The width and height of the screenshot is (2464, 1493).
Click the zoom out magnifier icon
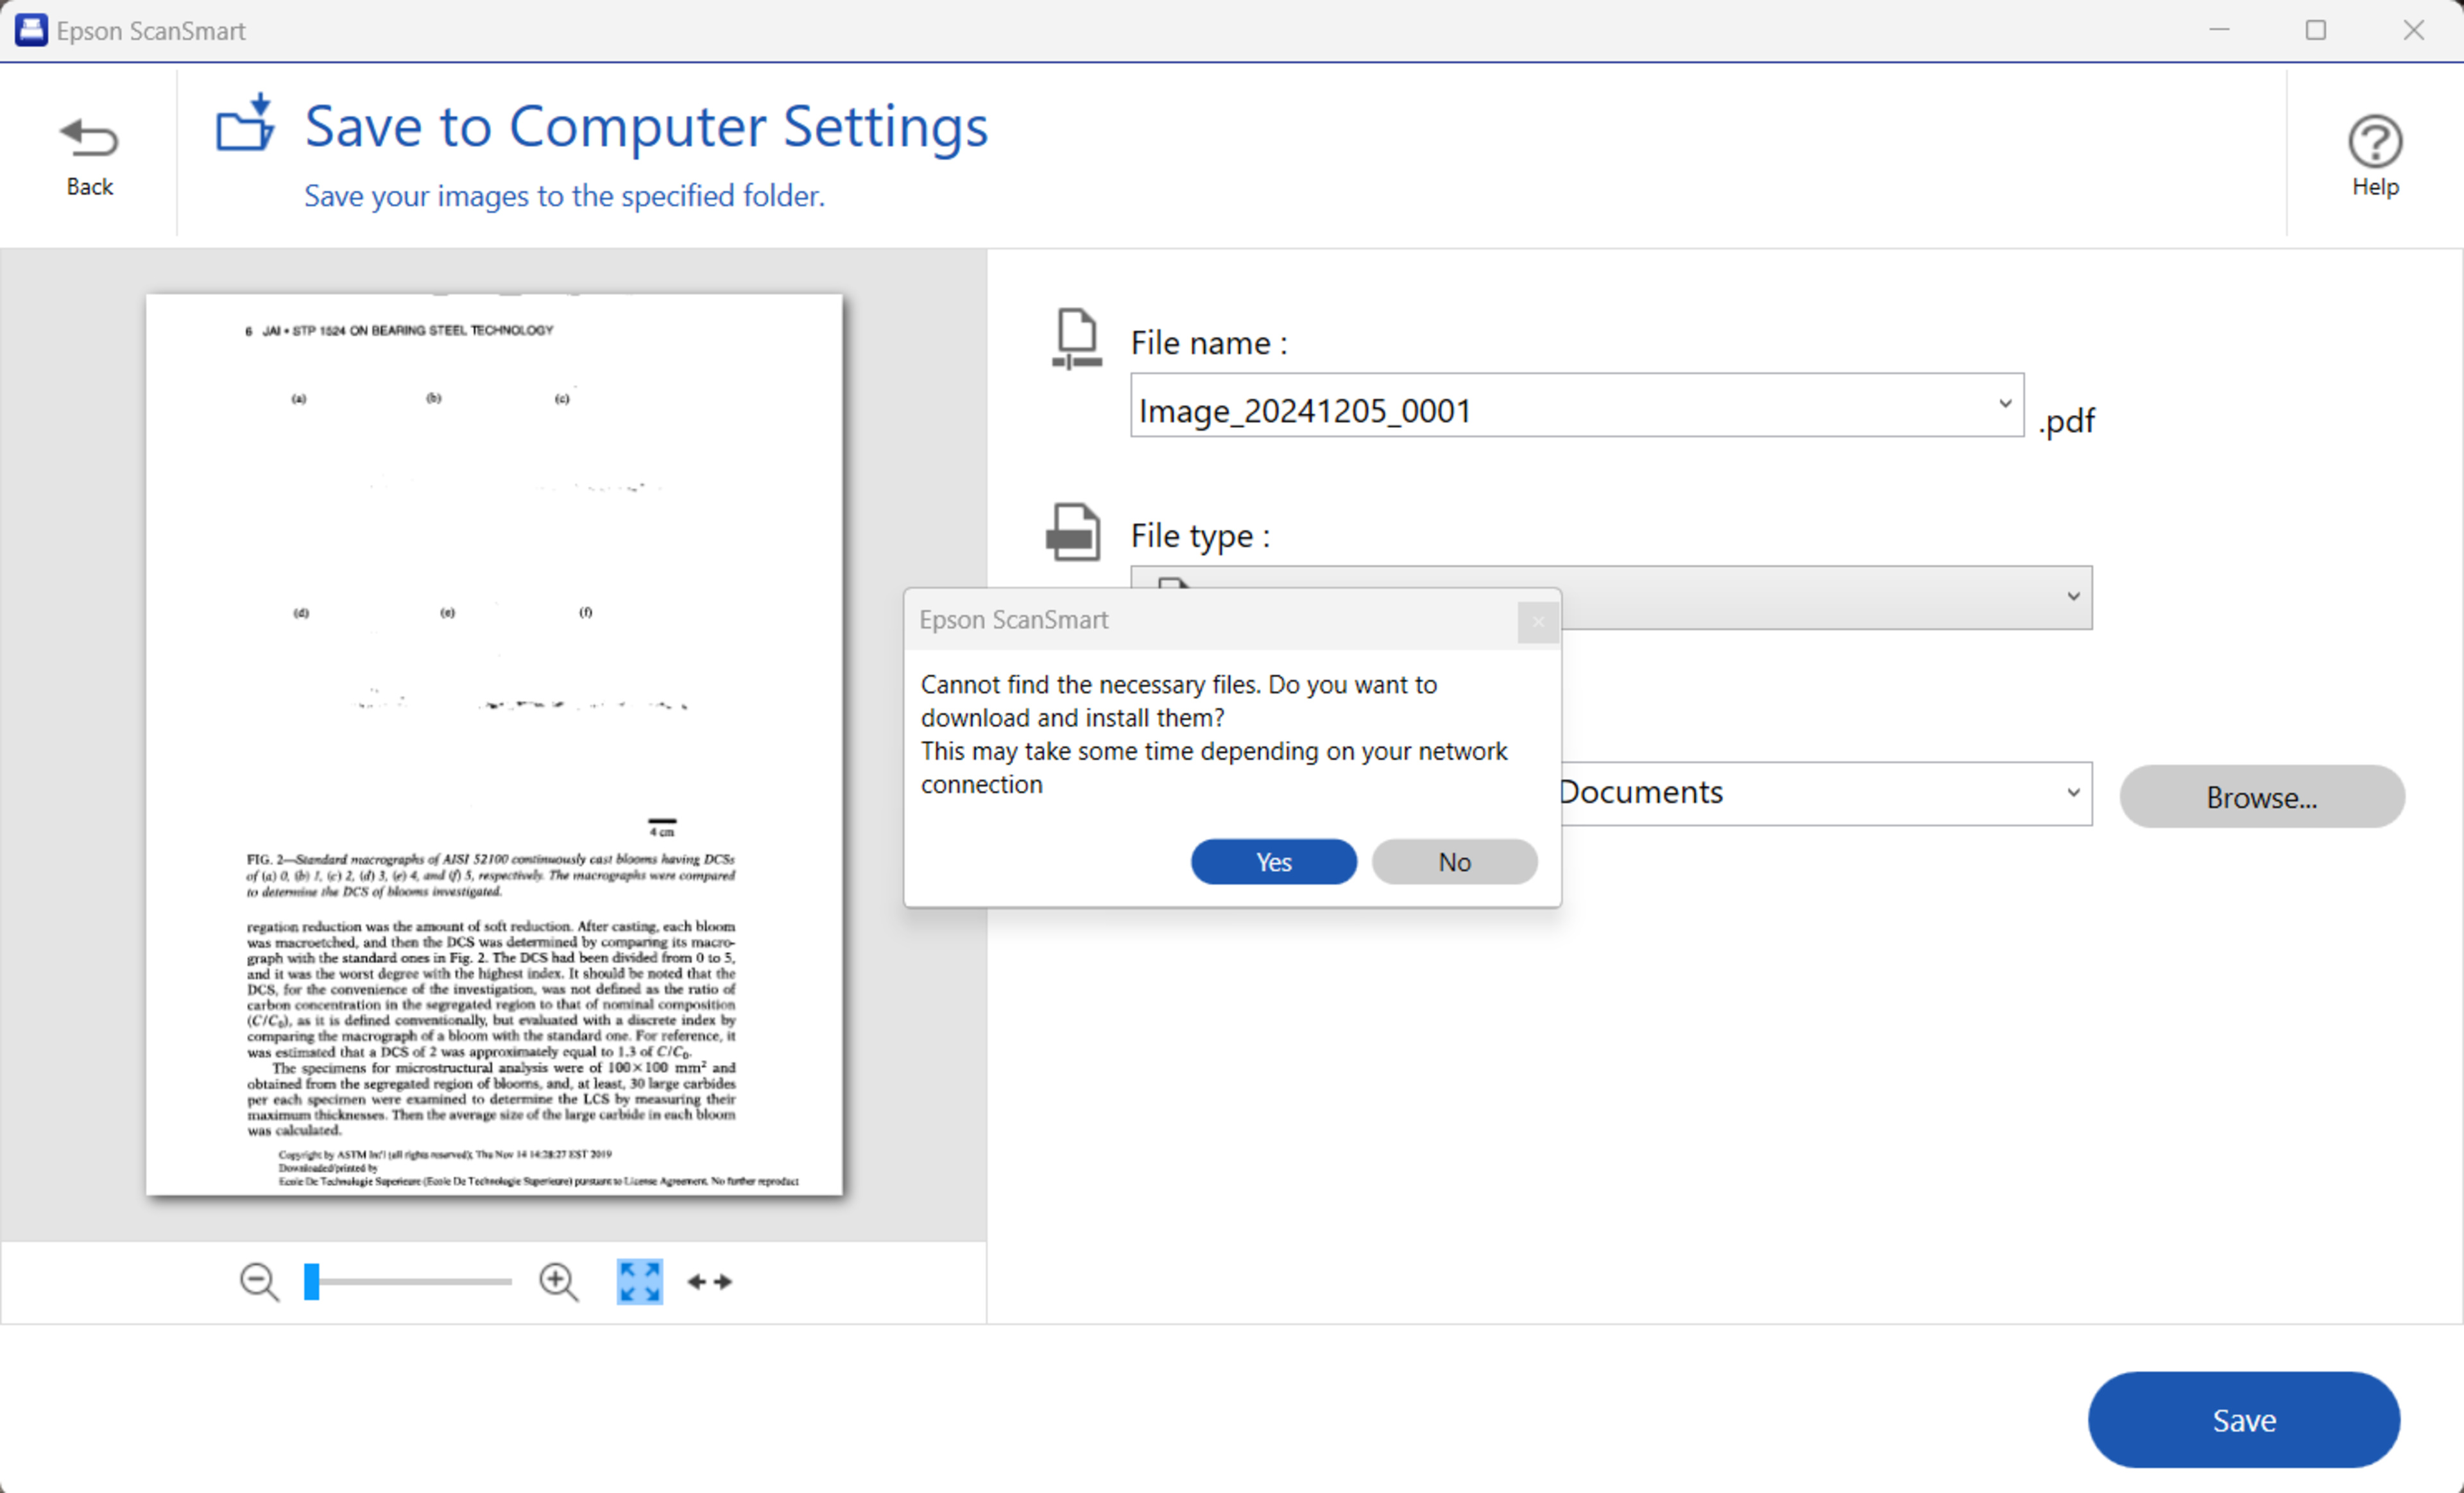point(259,1281)
